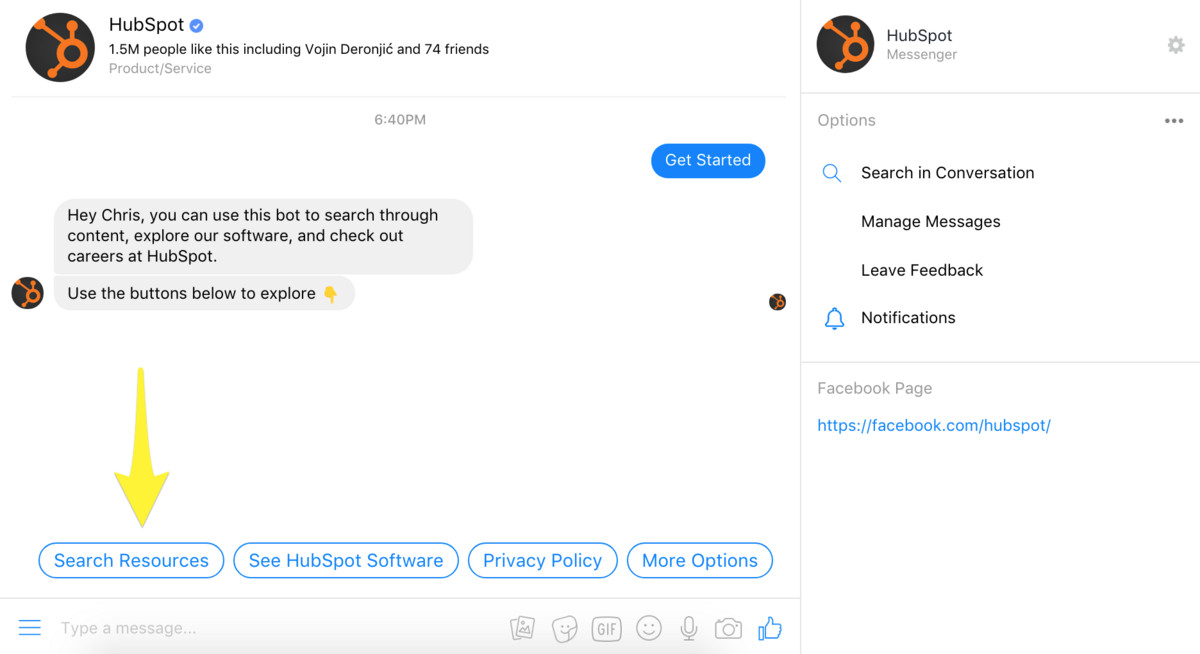Tap See HubSpot Software button
This screenshot has height=654, width=1200.
coord(346,561)
